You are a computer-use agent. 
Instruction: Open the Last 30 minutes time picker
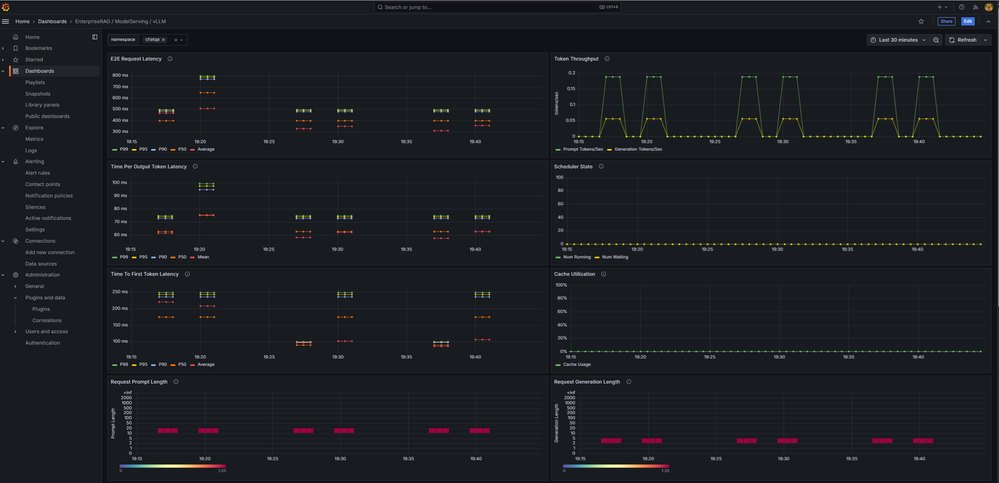coord(898,40)
